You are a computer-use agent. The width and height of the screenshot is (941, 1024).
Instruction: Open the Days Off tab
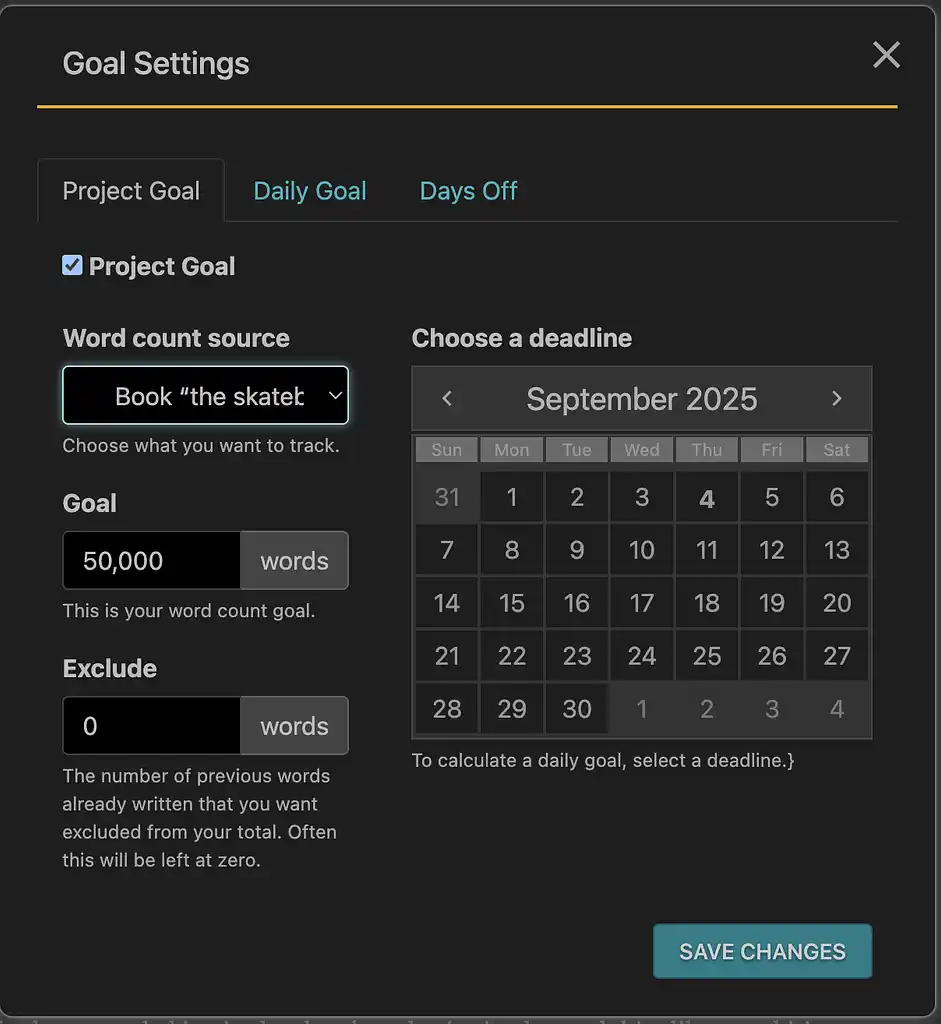[468, 191]
